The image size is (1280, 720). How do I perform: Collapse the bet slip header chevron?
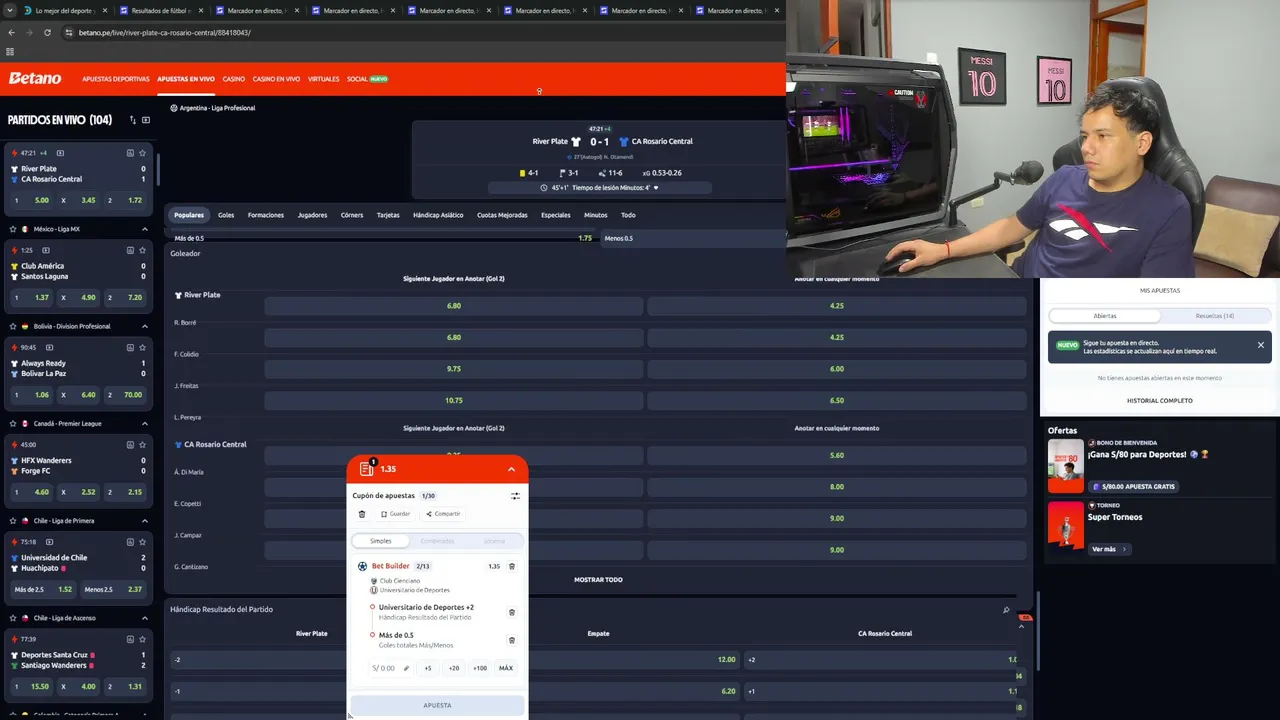tap(511, 469)
